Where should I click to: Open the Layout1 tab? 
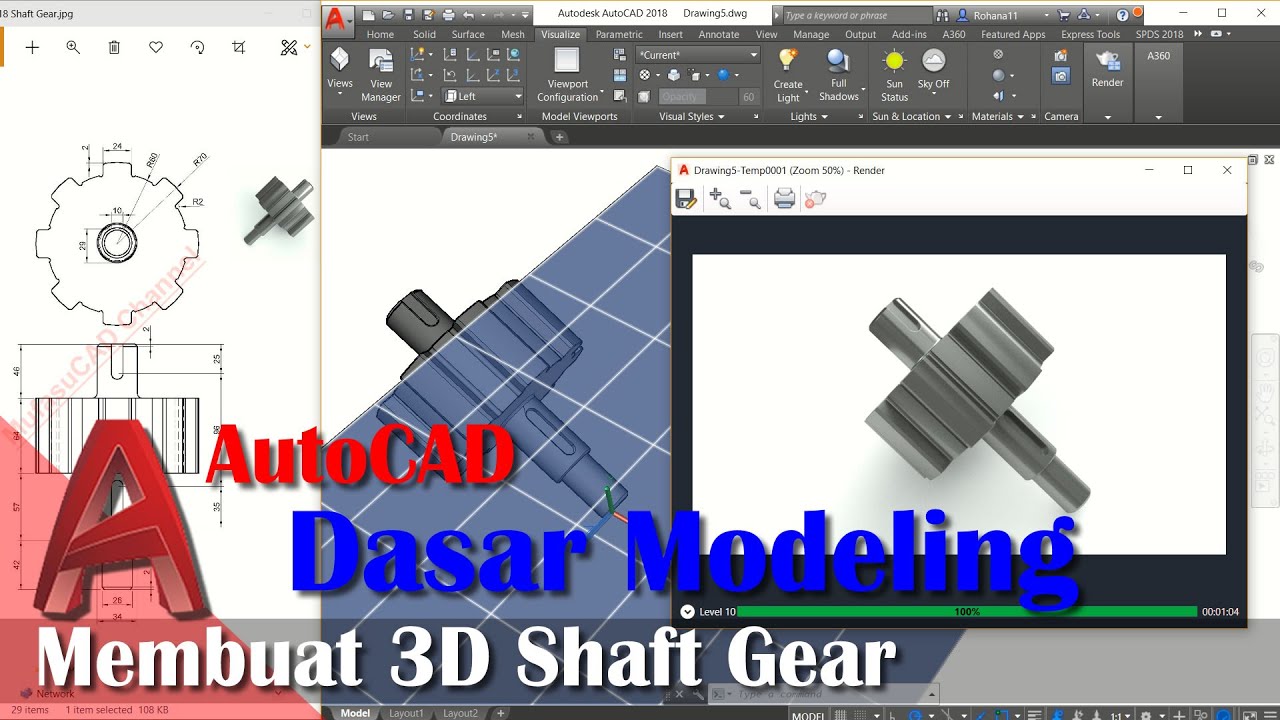click(406, 713)
